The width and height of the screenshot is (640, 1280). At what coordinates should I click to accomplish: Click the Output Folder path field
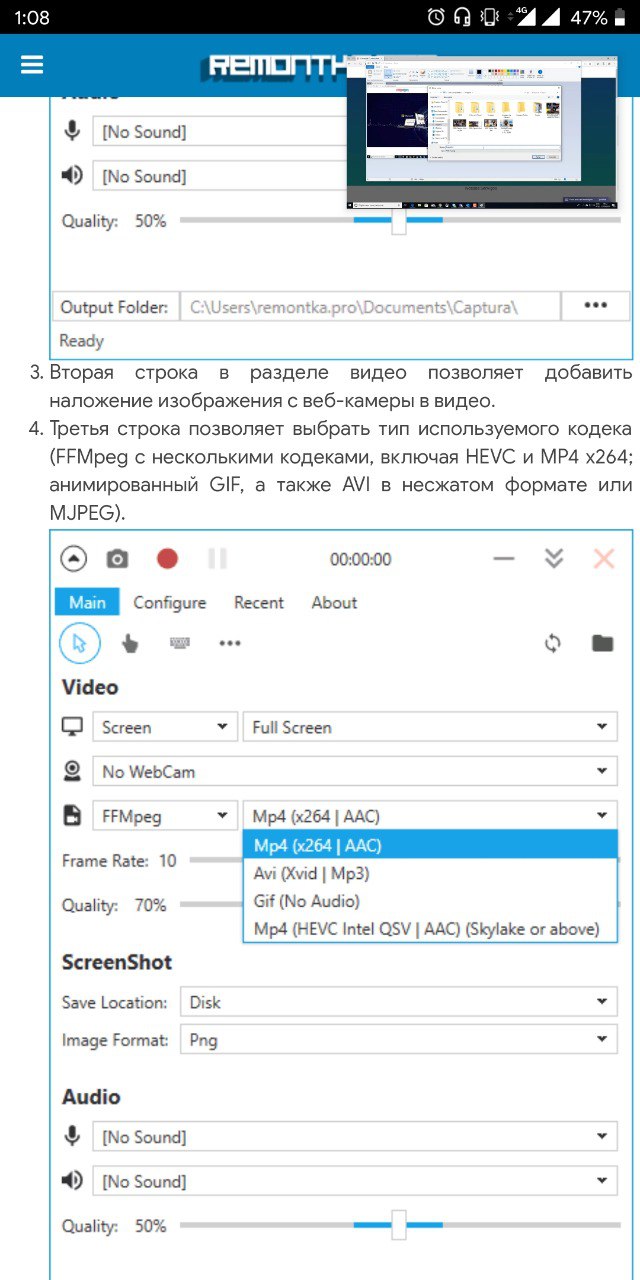[x=370, y=307]
